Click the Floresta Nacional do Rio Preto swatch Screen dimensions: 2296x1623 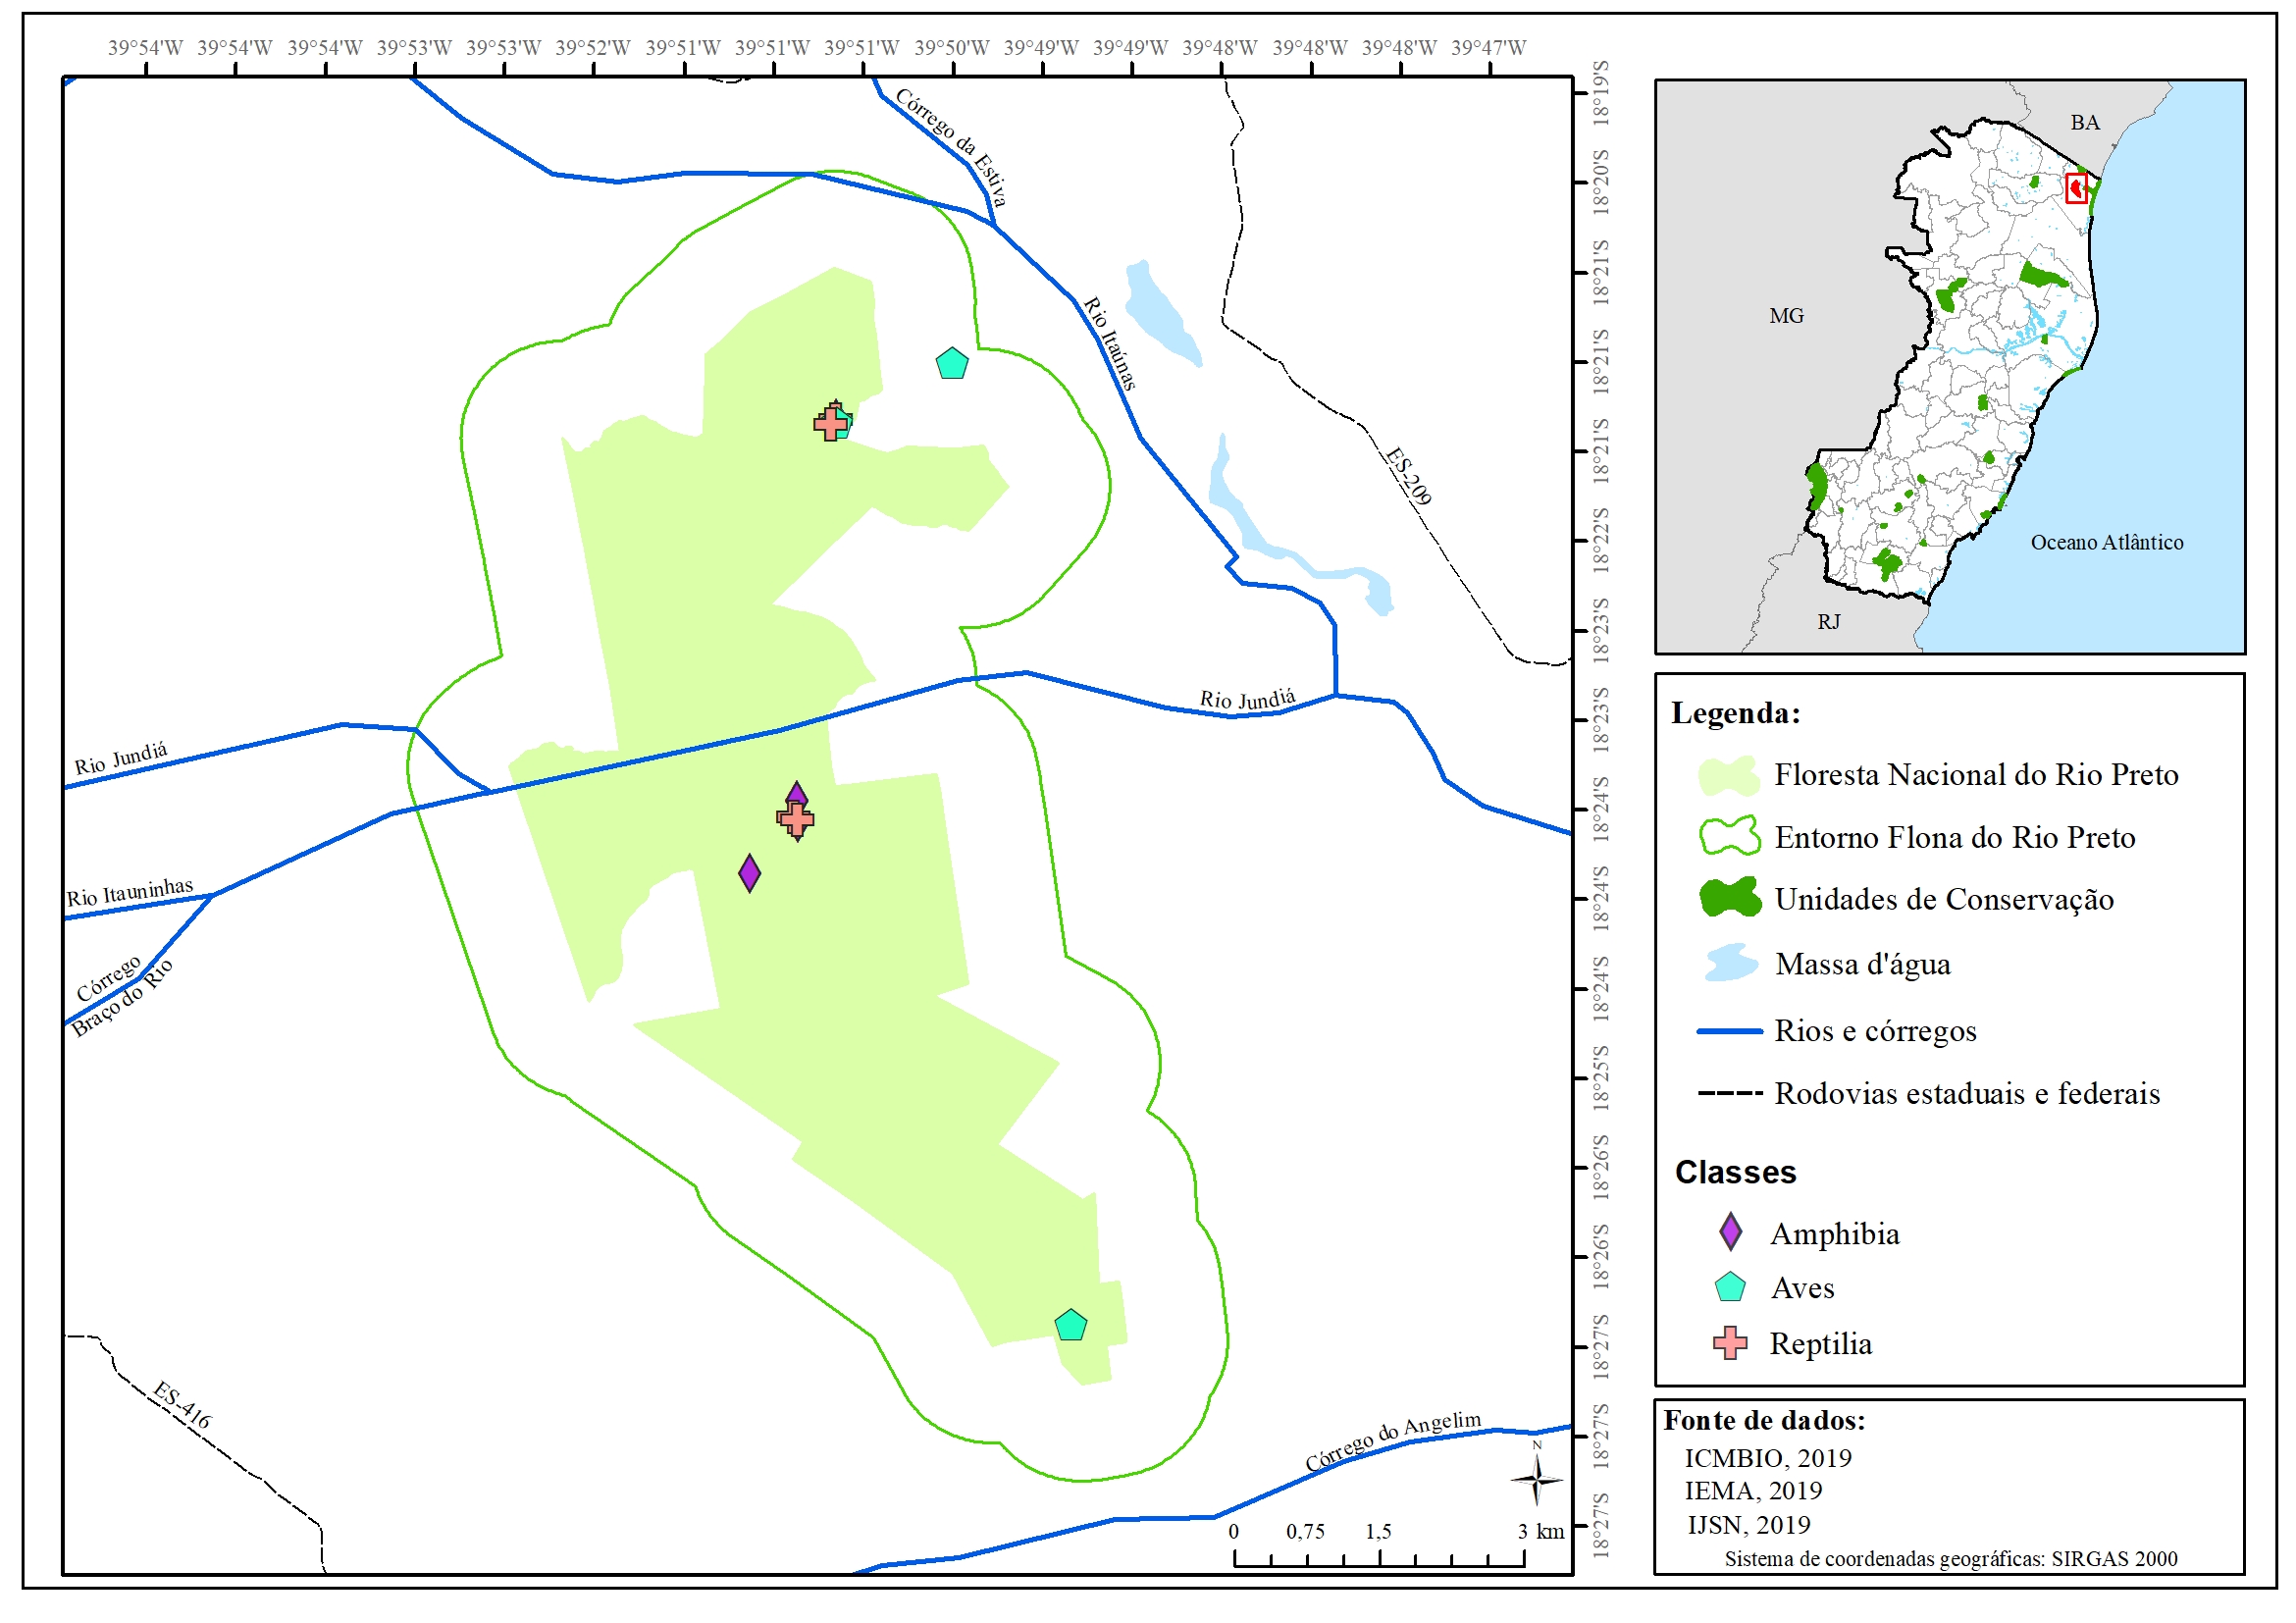click(1729, 775)
